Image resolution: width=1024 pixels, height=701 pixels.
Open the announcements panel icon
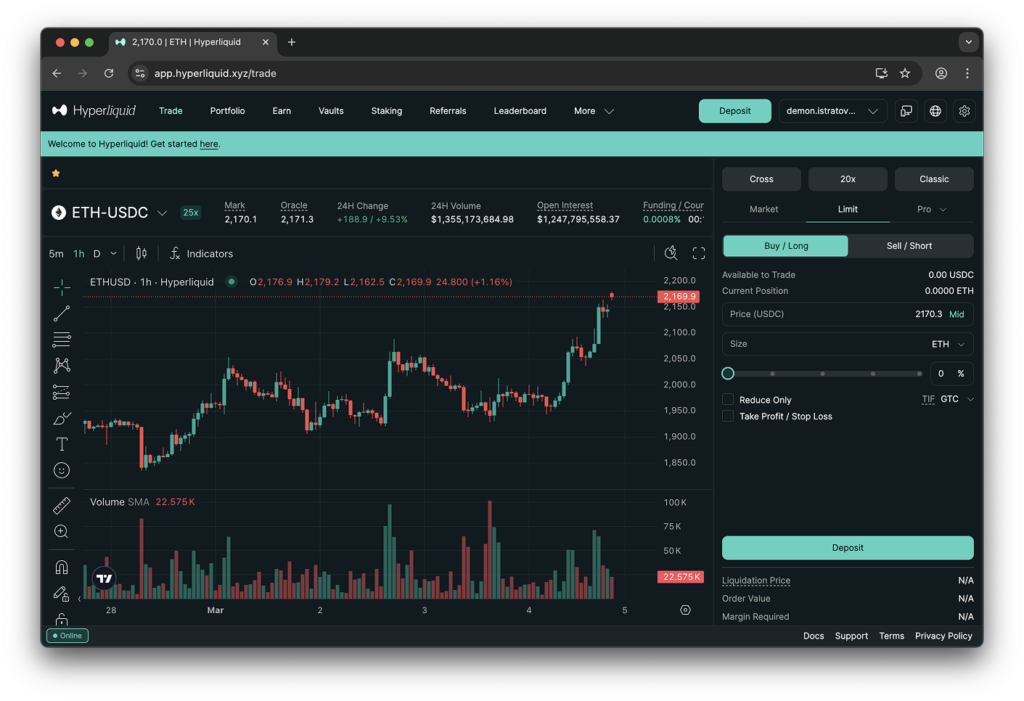[x=906, y=111]
